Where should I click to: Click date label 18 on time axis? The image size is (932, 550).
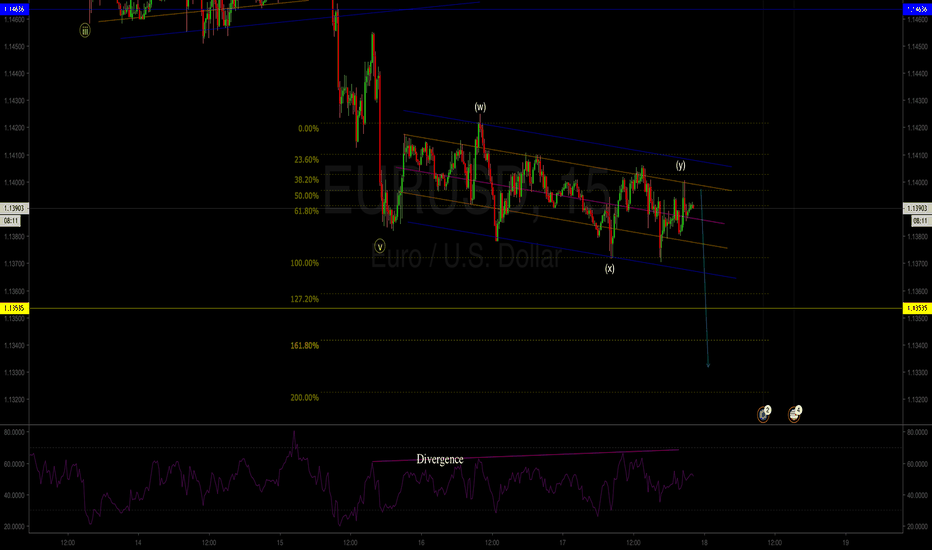click(704, 542)
